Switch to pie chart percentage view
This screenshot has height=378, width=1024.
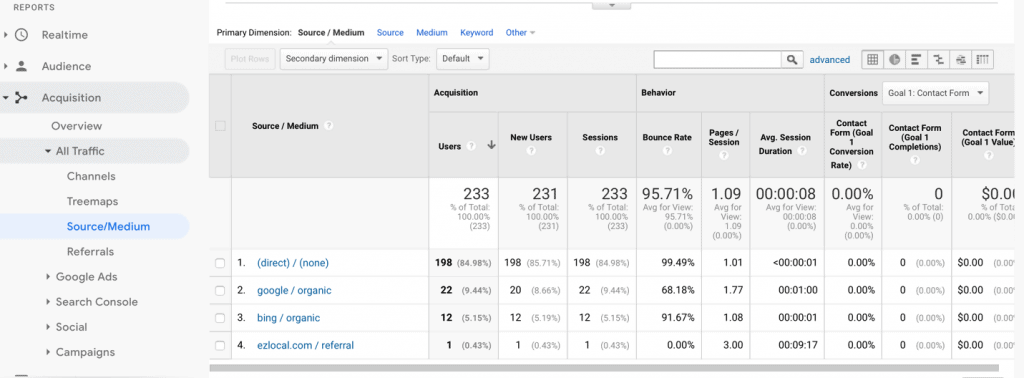(x=894, y=59)
